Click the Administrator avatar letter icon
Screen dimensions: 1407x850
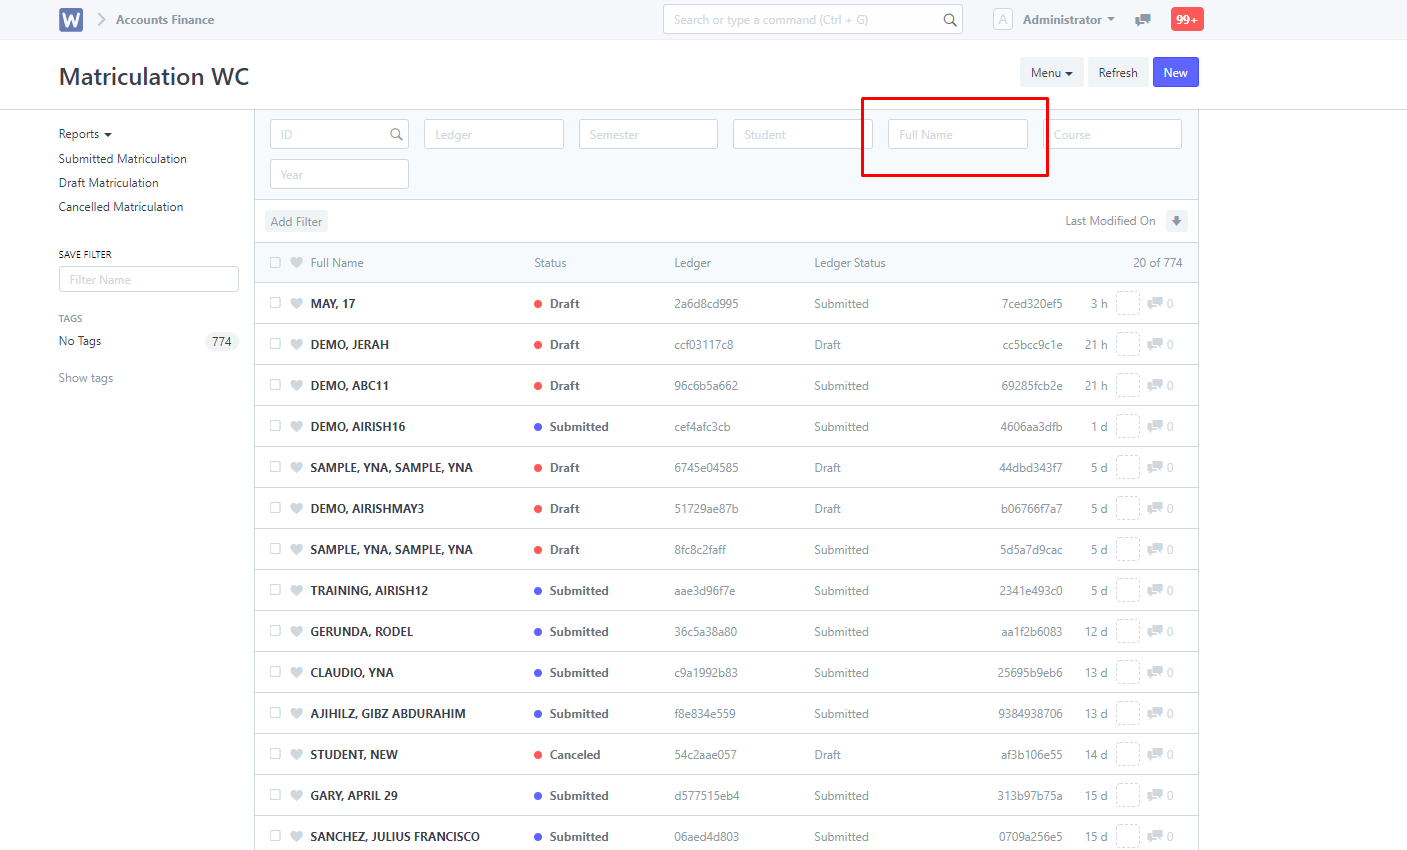[1003, 19]
